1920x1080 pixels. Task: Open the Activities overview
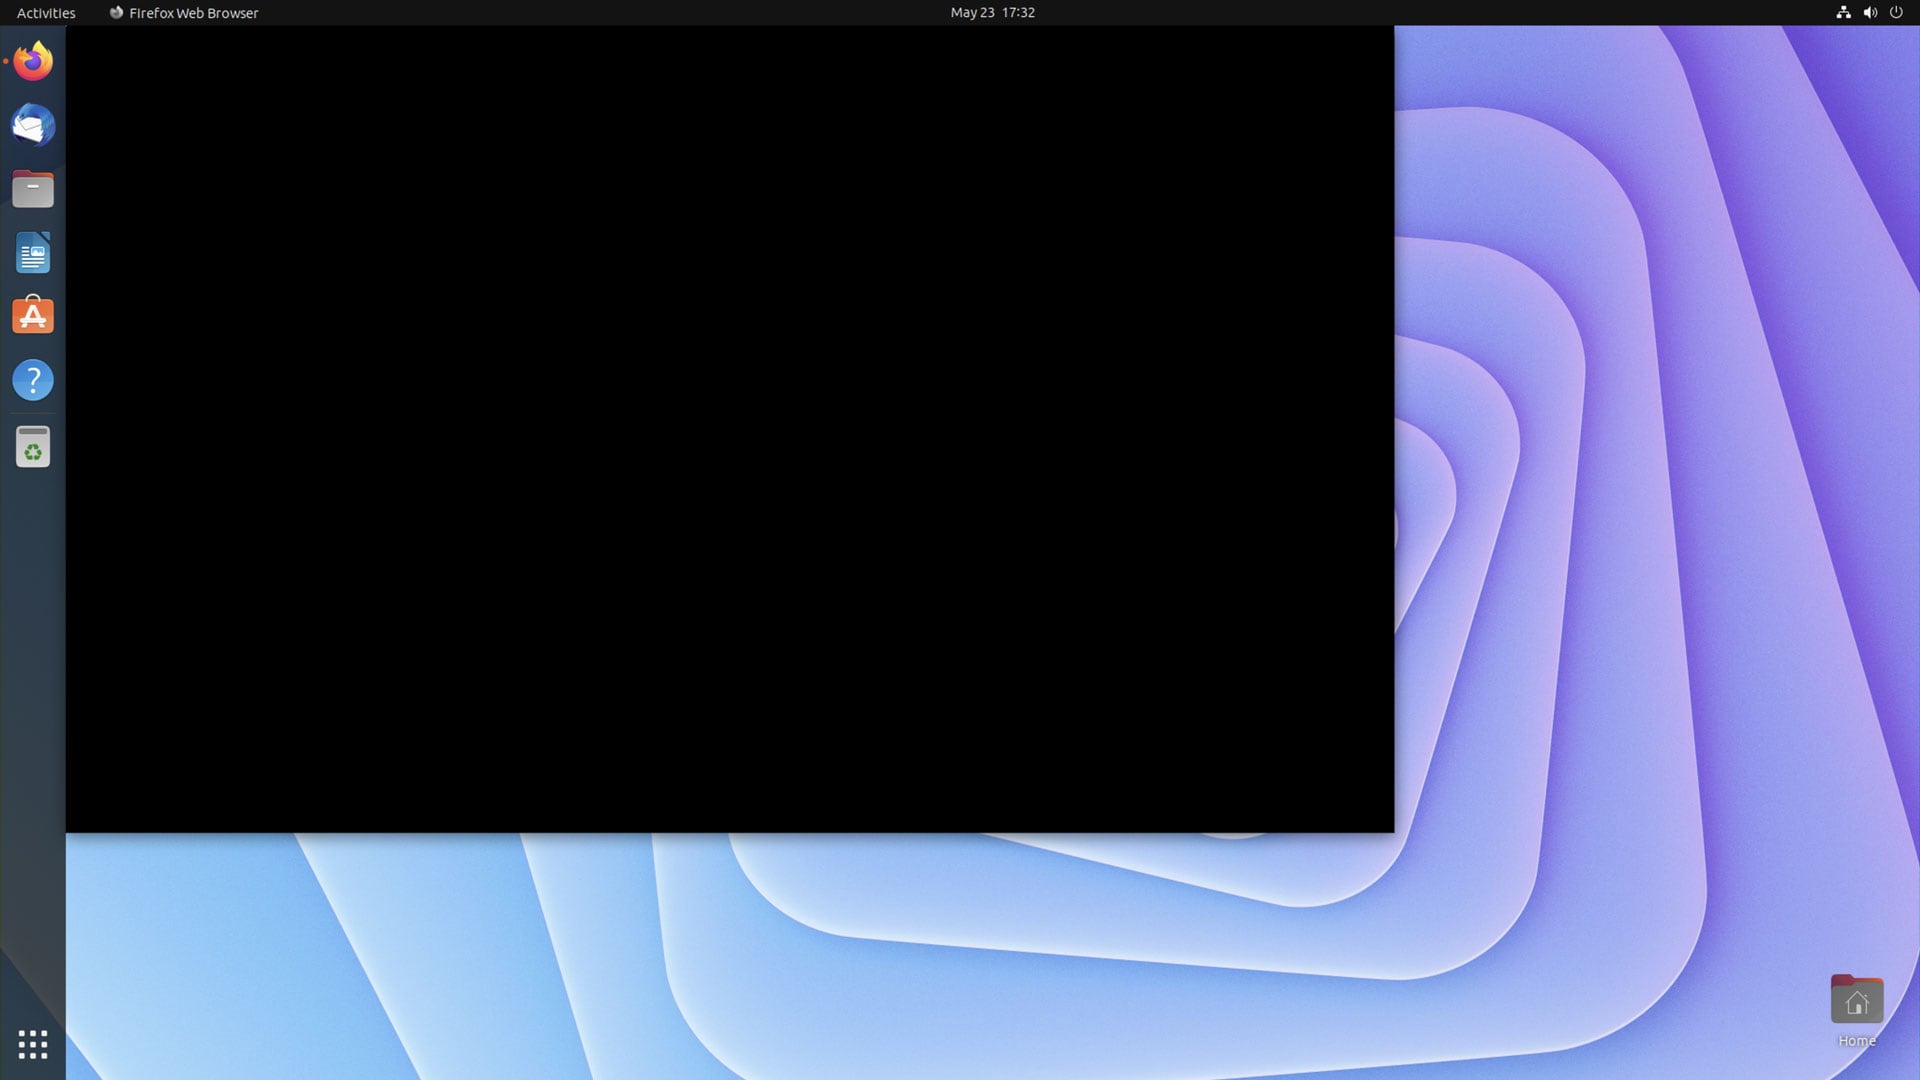pyautogui.click(x=45, y=13)
